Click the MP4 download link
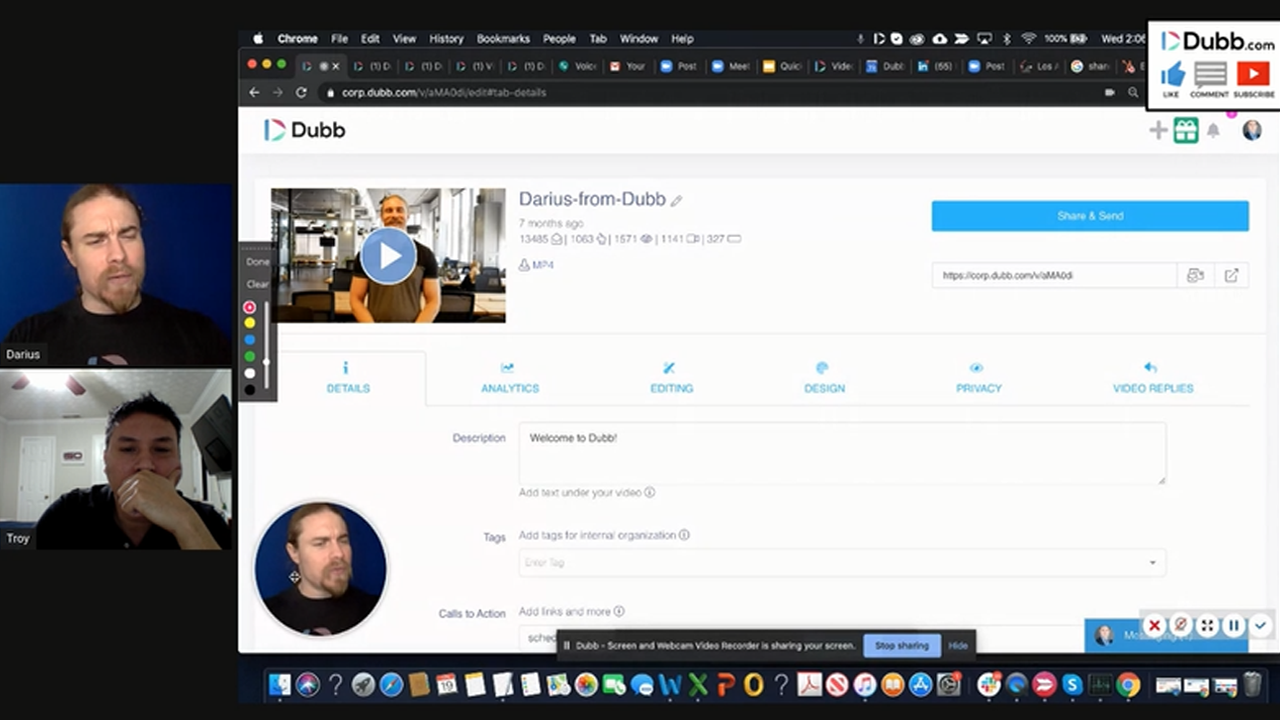 click(536, 265)
